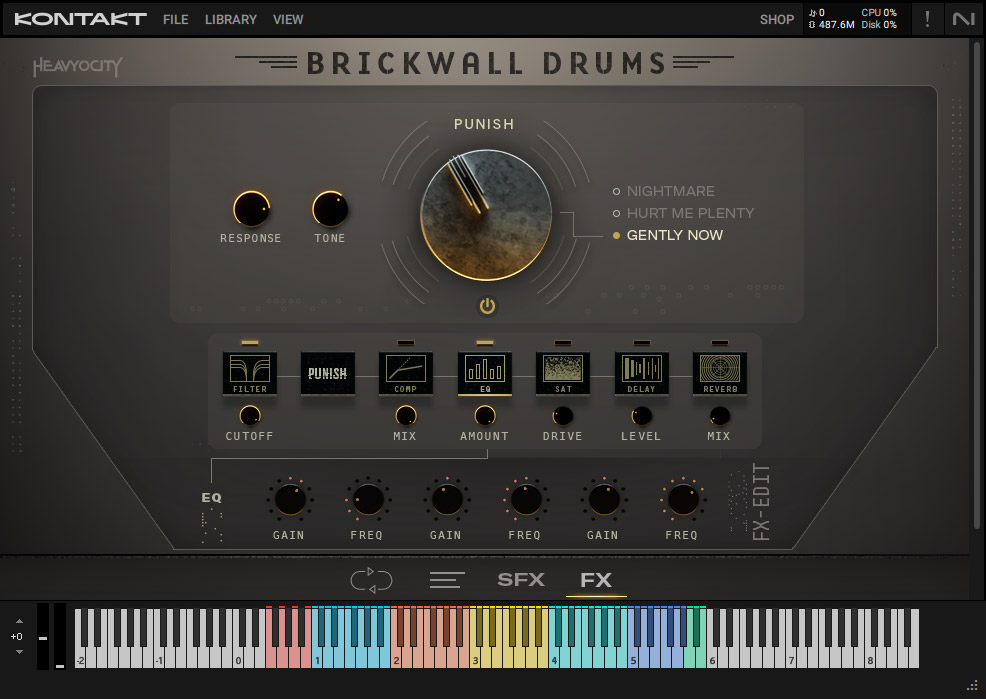The width and height of the screenshot is (986, 699).
Task: Click the Native Instruments logo icon
Action: 963,19
